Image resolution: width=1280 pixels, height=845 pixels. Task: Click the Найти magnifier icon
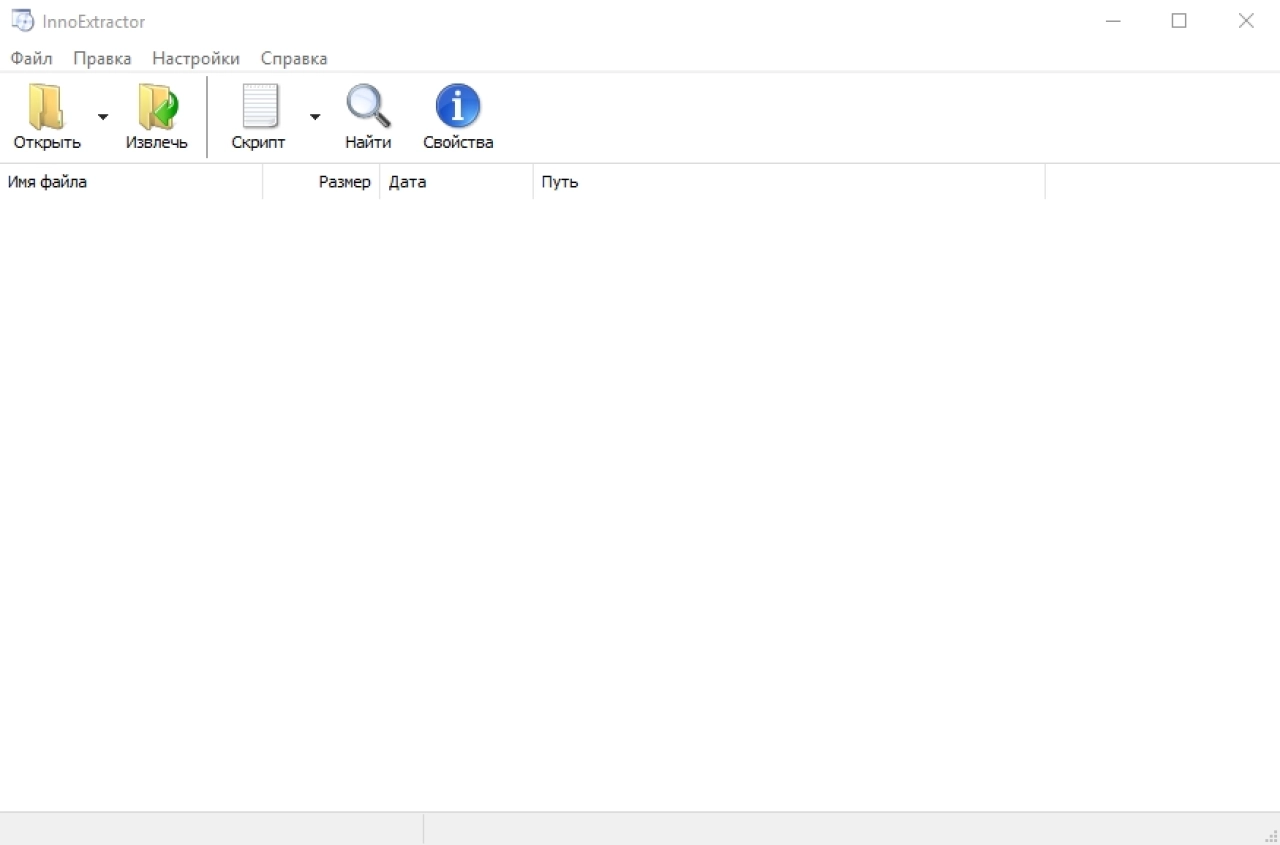[x=368, y=106]
